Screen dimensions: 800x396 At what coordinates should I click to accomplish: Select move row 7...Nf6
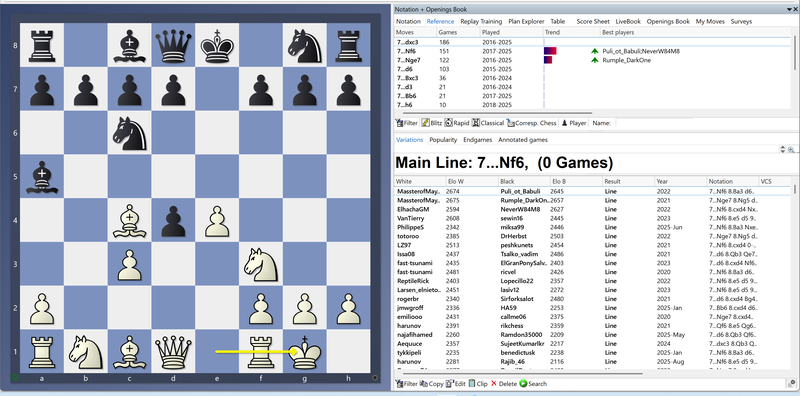594,51
